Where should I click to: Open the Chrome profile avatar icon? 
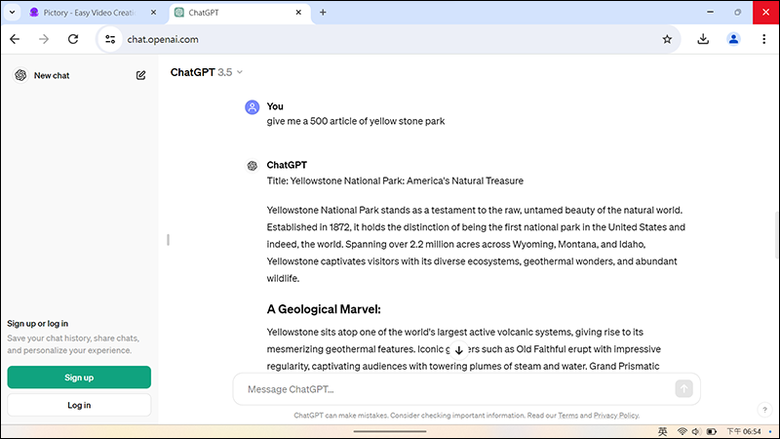coord(733,39)
